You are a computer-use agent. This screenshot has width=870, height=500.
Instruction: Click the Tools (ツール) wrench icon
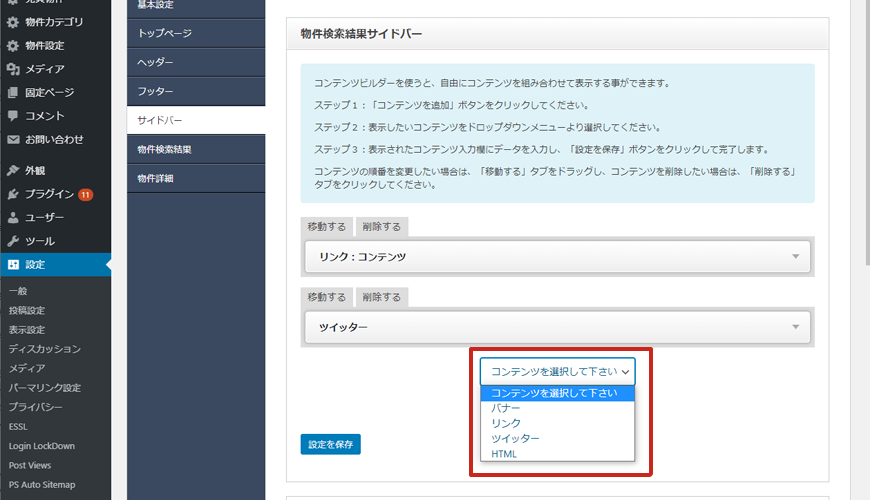[13, 241]
